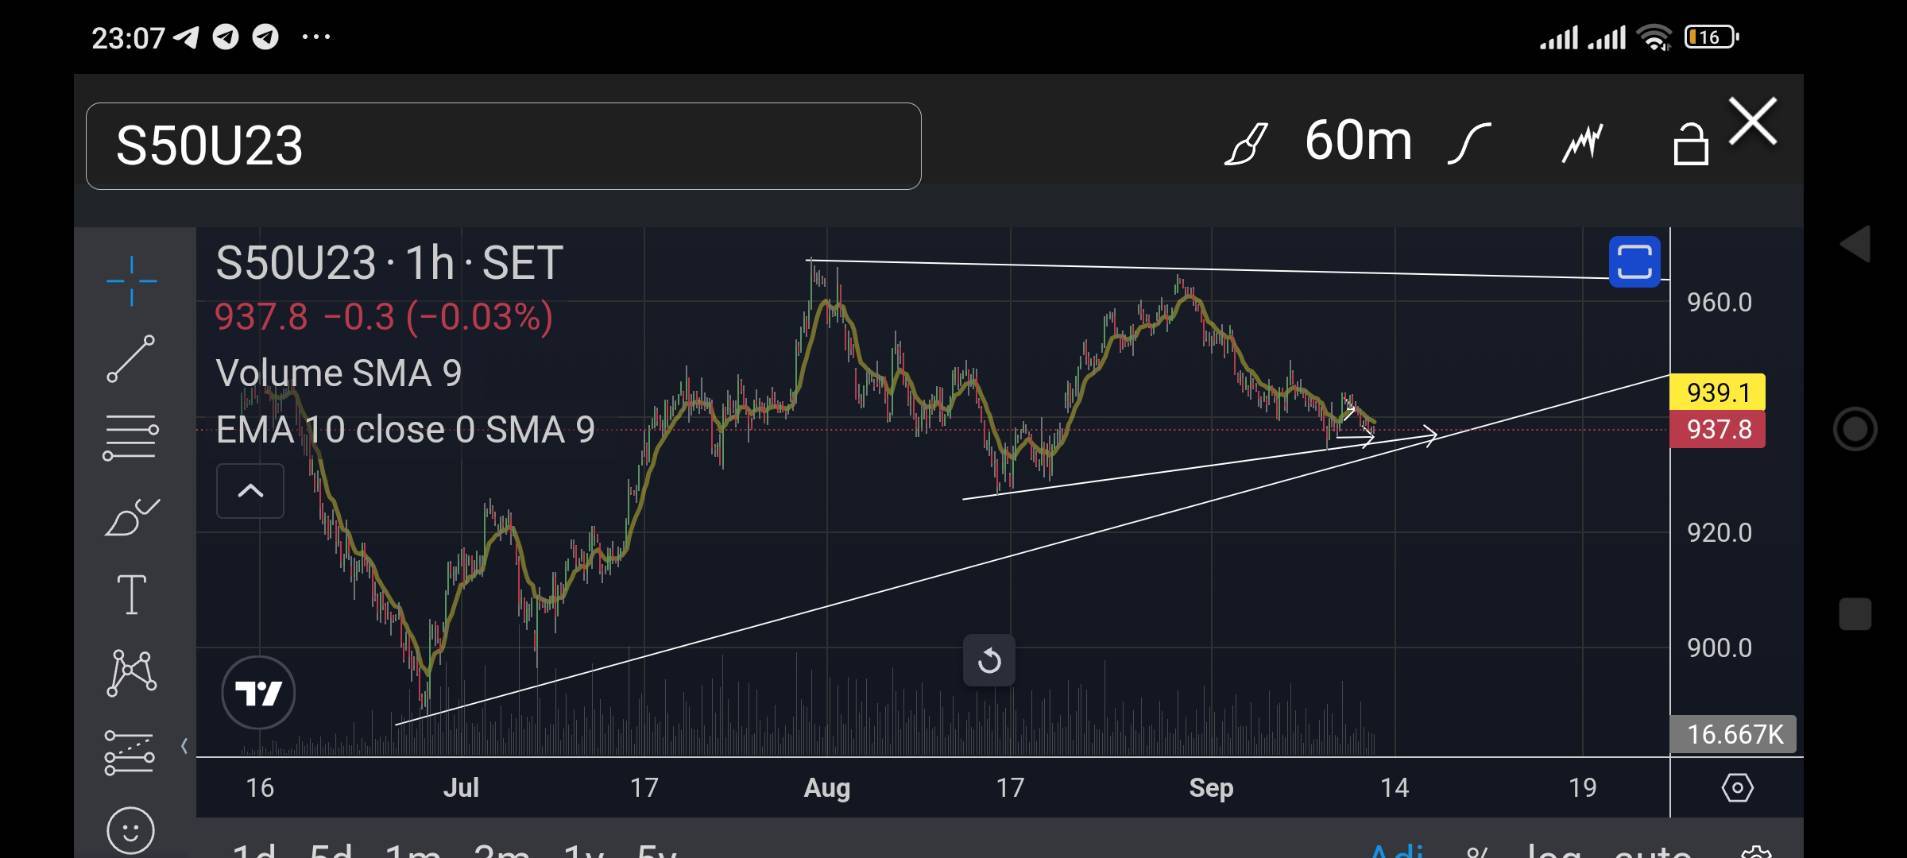Open the emoji icons tool
Image resolution: width=1907 pixels, height=858 pixels.
coord(131,830)
